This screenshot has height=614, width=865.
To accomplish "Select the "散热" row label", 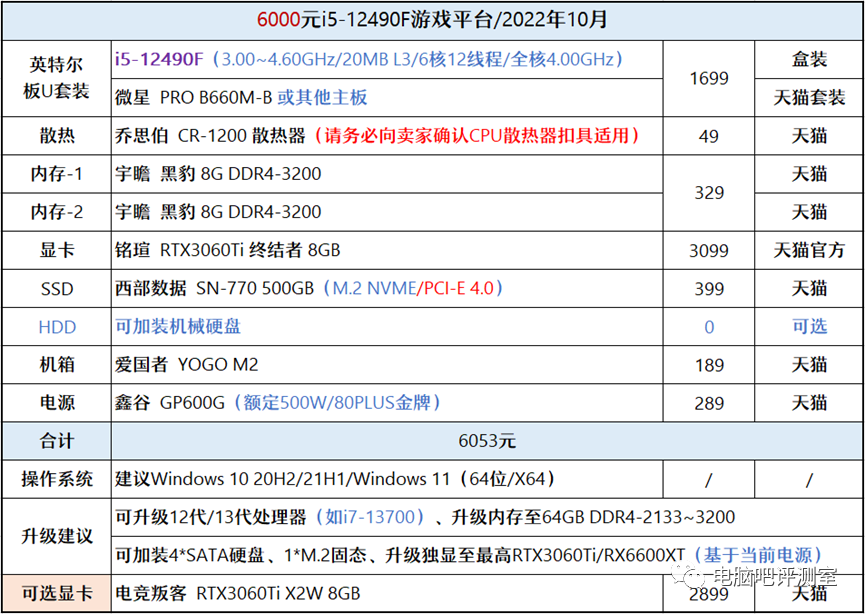I will pyautogui.click(x=56, y=136).
